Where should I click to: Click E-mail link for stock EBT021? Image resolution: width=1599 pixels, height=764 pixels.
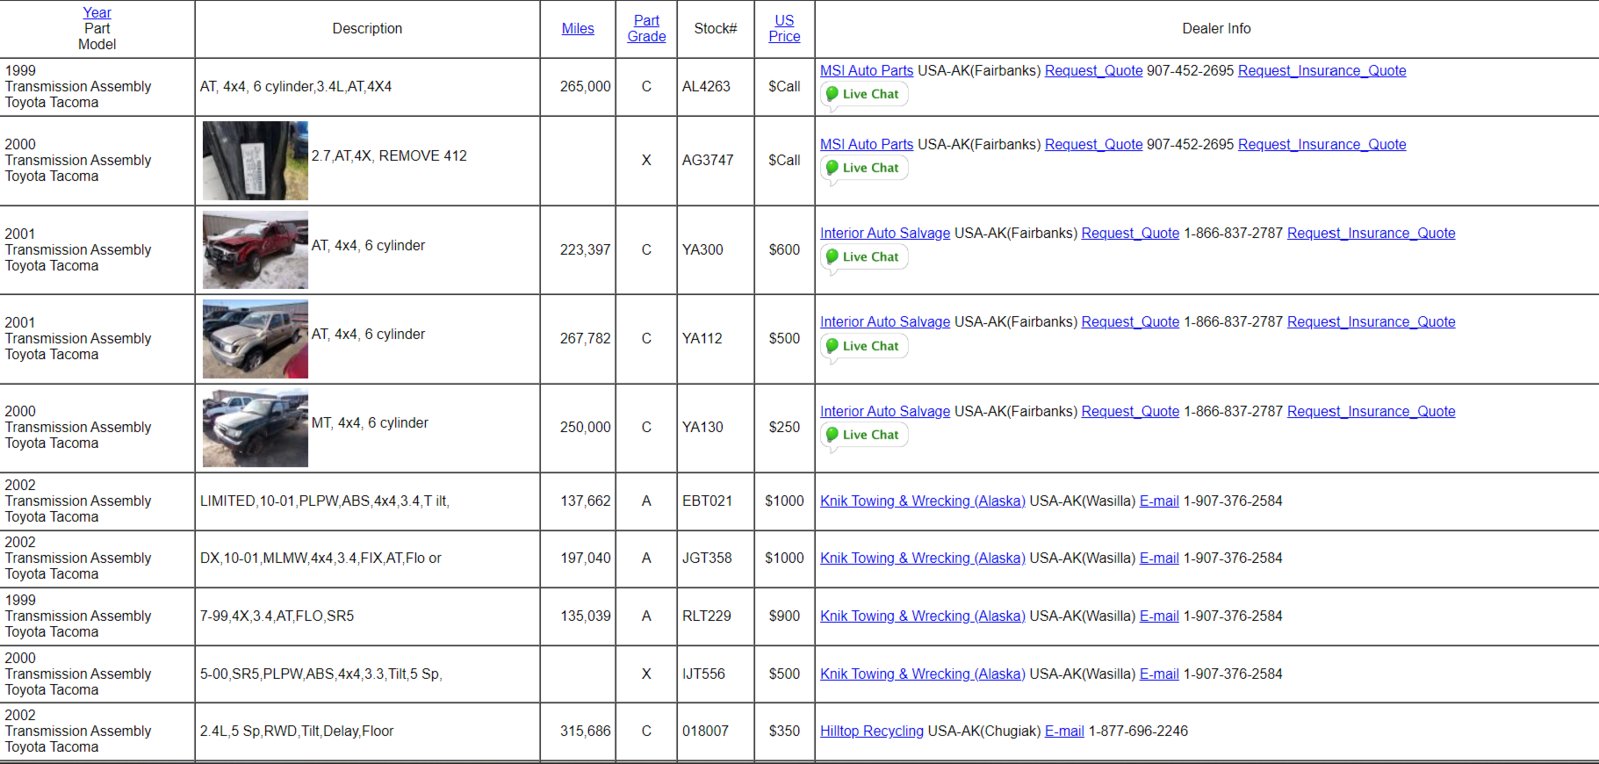click(x=1159, y=502)
